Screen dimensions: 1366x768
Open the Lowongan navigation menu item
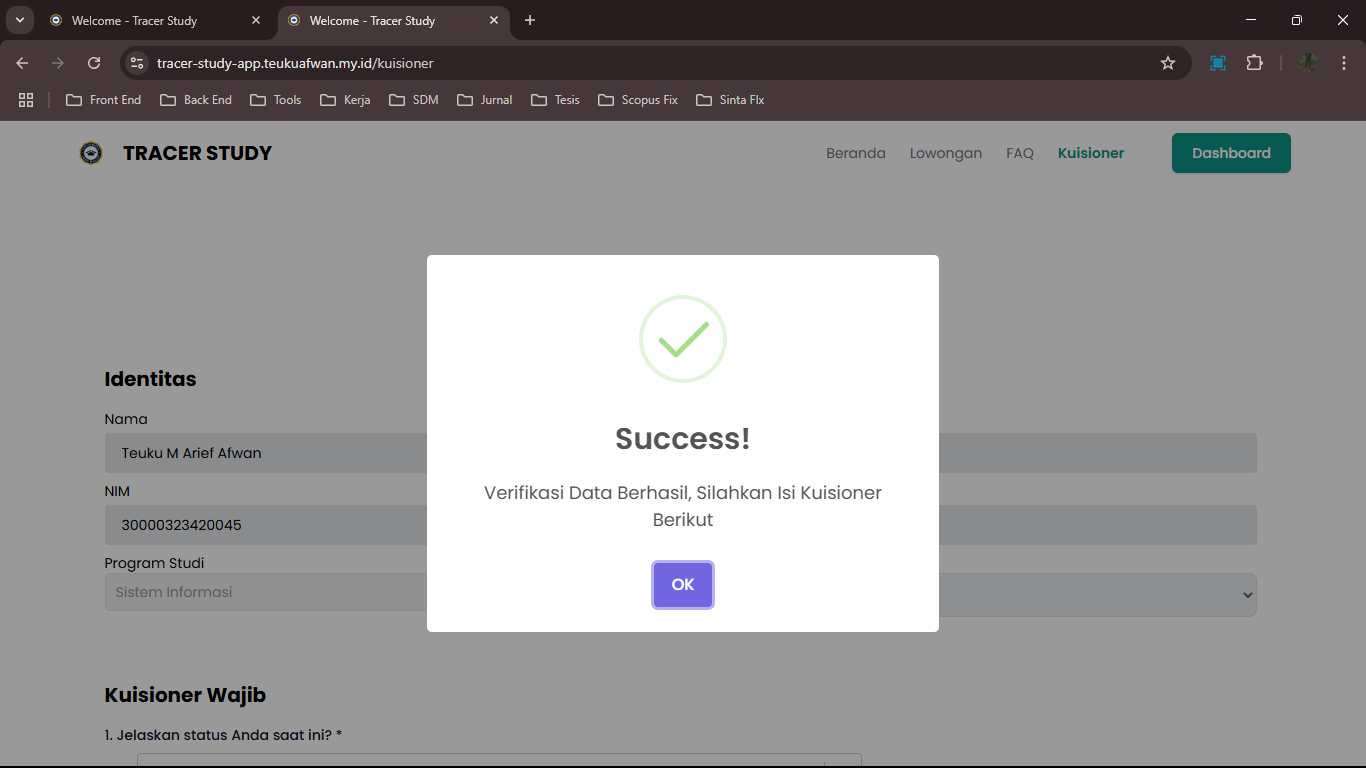945,153
